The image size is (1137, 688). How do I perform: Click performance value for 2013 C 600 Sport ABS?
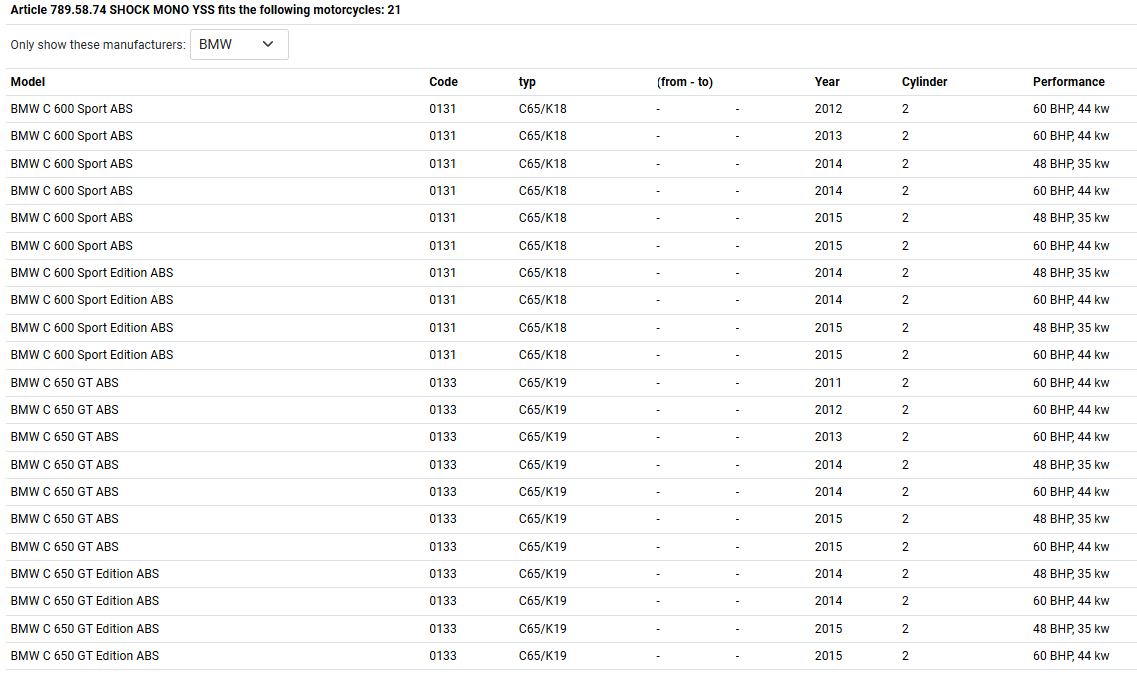pos(1070,136)
